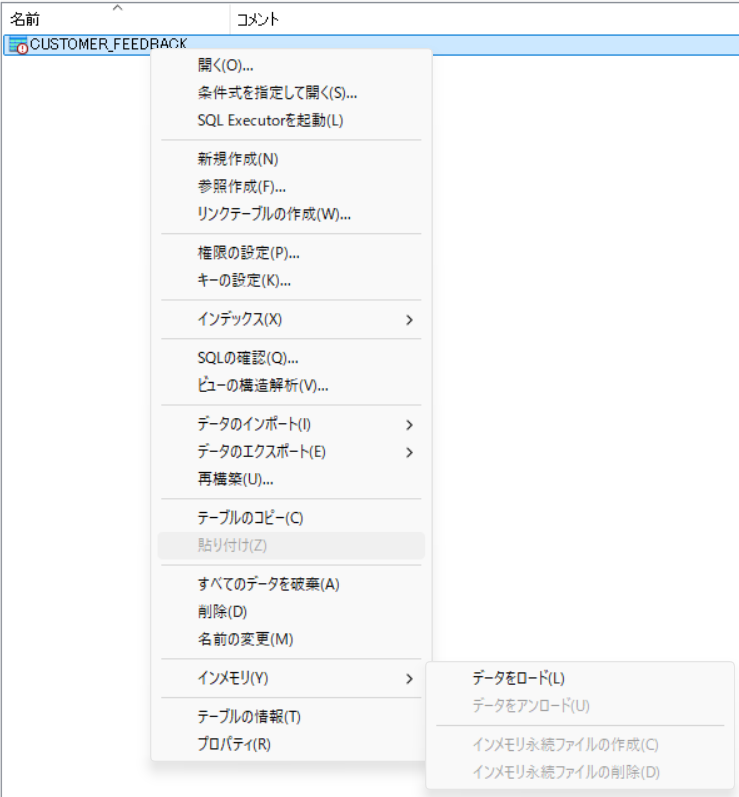Choose キーの設定(K)... item
Screen dimensions: 739x797
244,280
